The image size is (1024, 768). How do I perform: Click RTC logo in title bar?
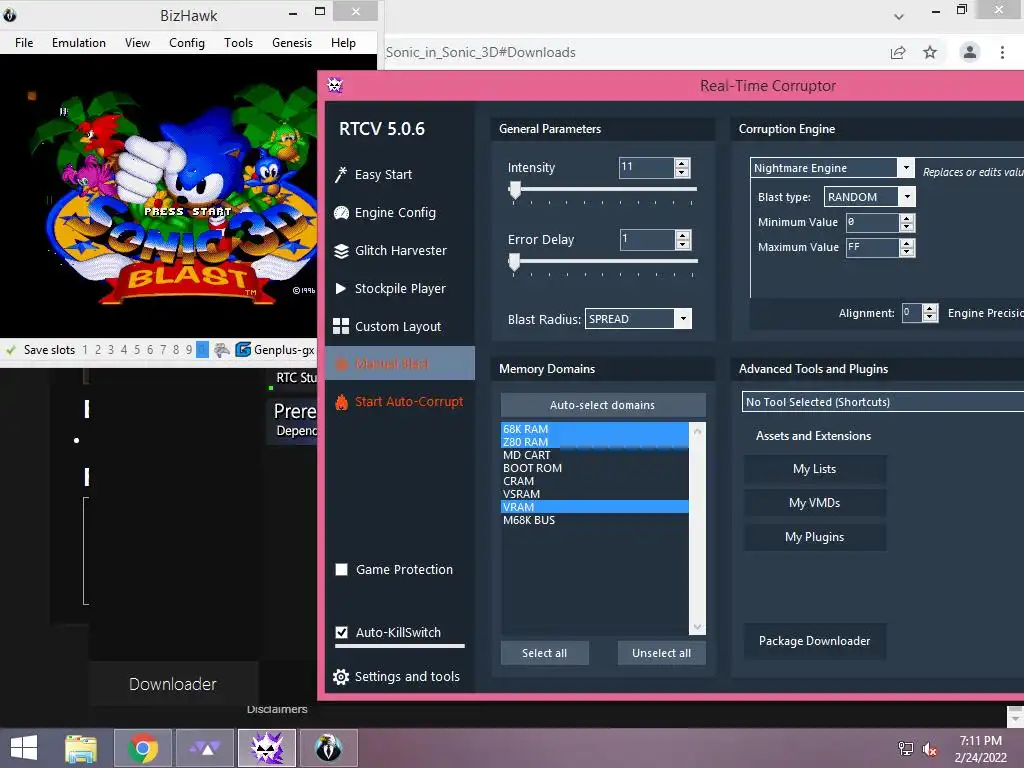click(x=335, y=85)
